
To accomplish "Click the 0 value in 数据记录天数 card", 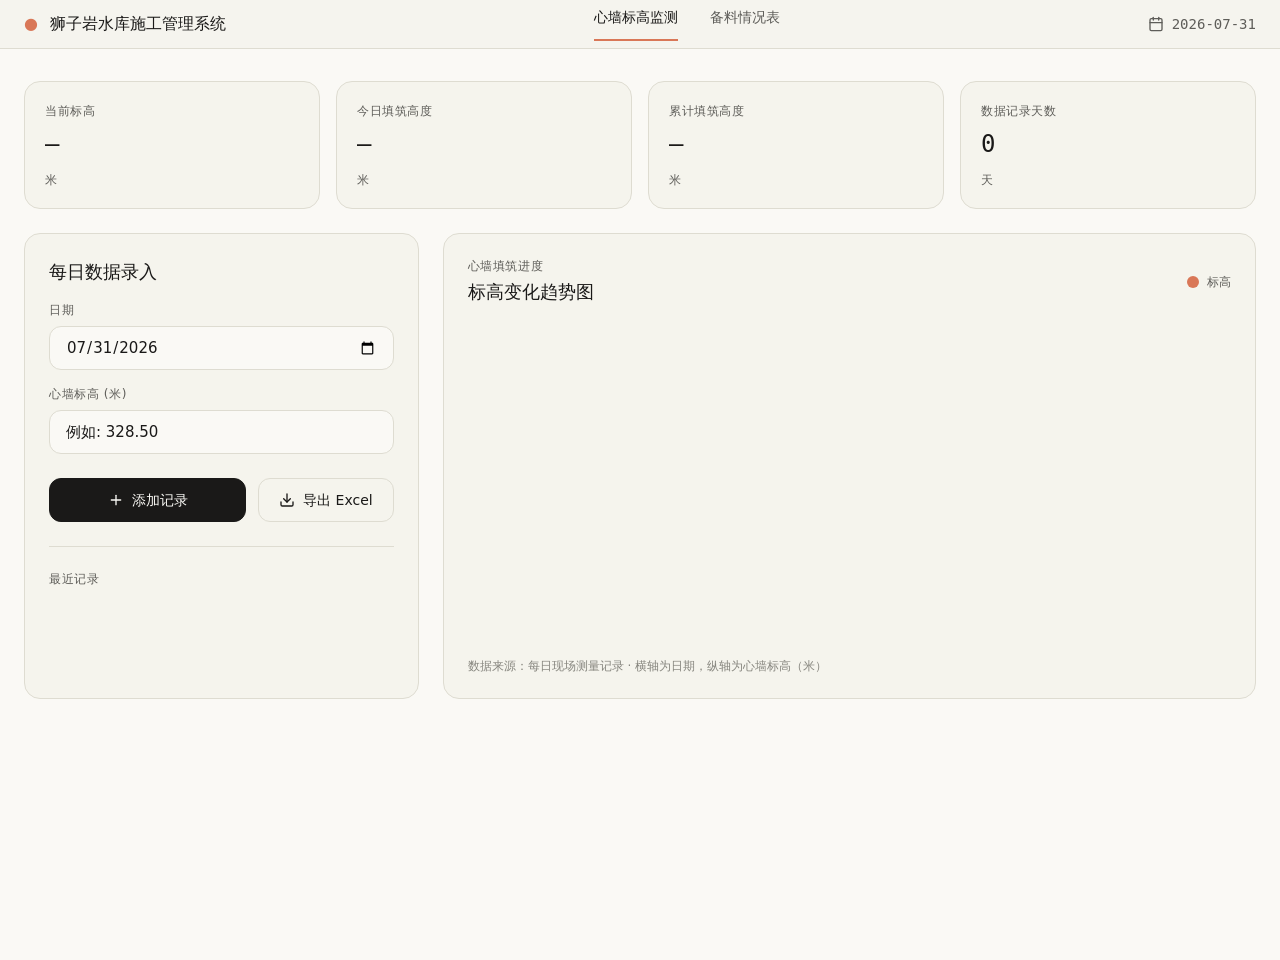I will [x=988, y=144].
